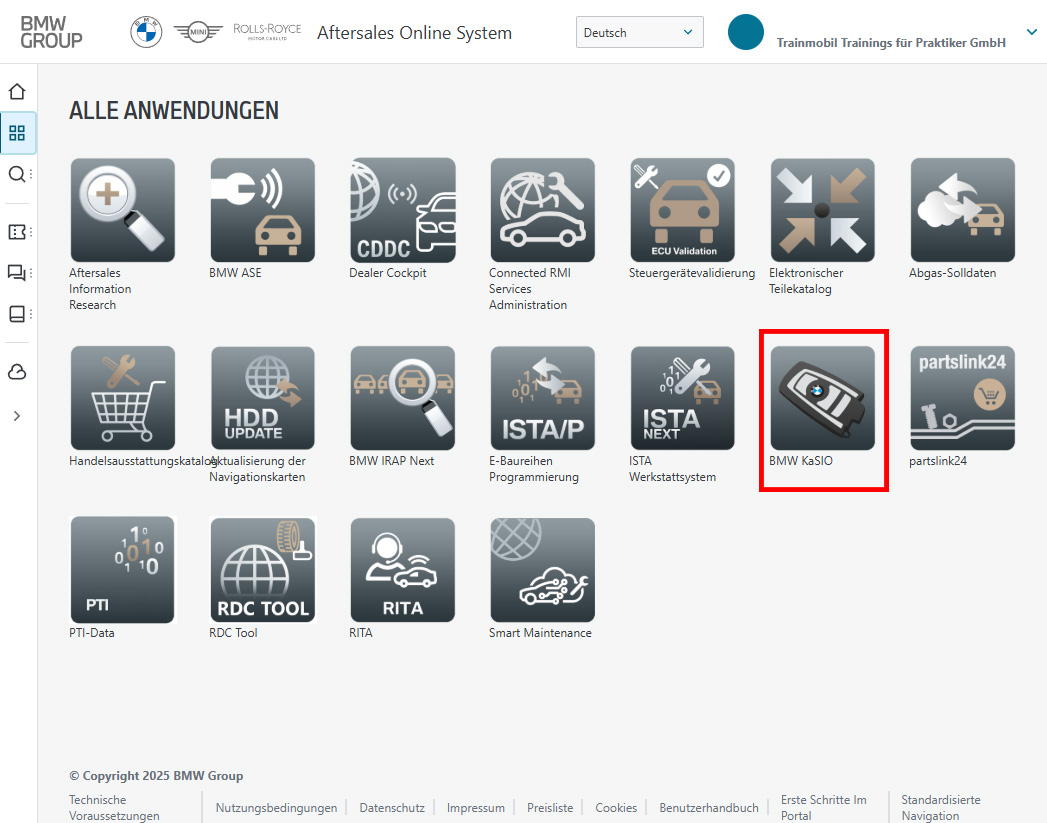
Task: Open the partslink24 application tile
Action: [962, 399]
